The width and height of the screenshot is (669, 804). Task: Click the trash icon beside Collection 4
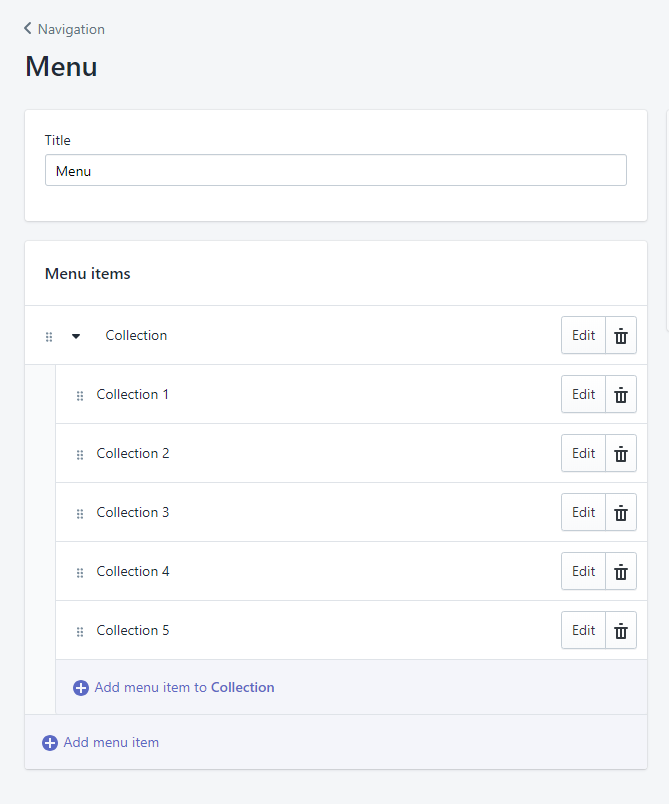click(621, 572)
